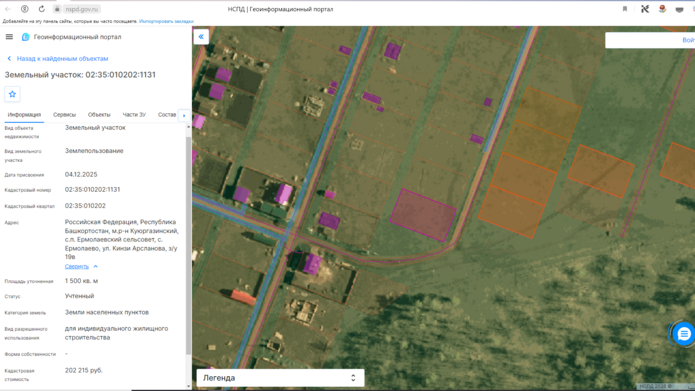Click the Войти login button

coord(688,40)
